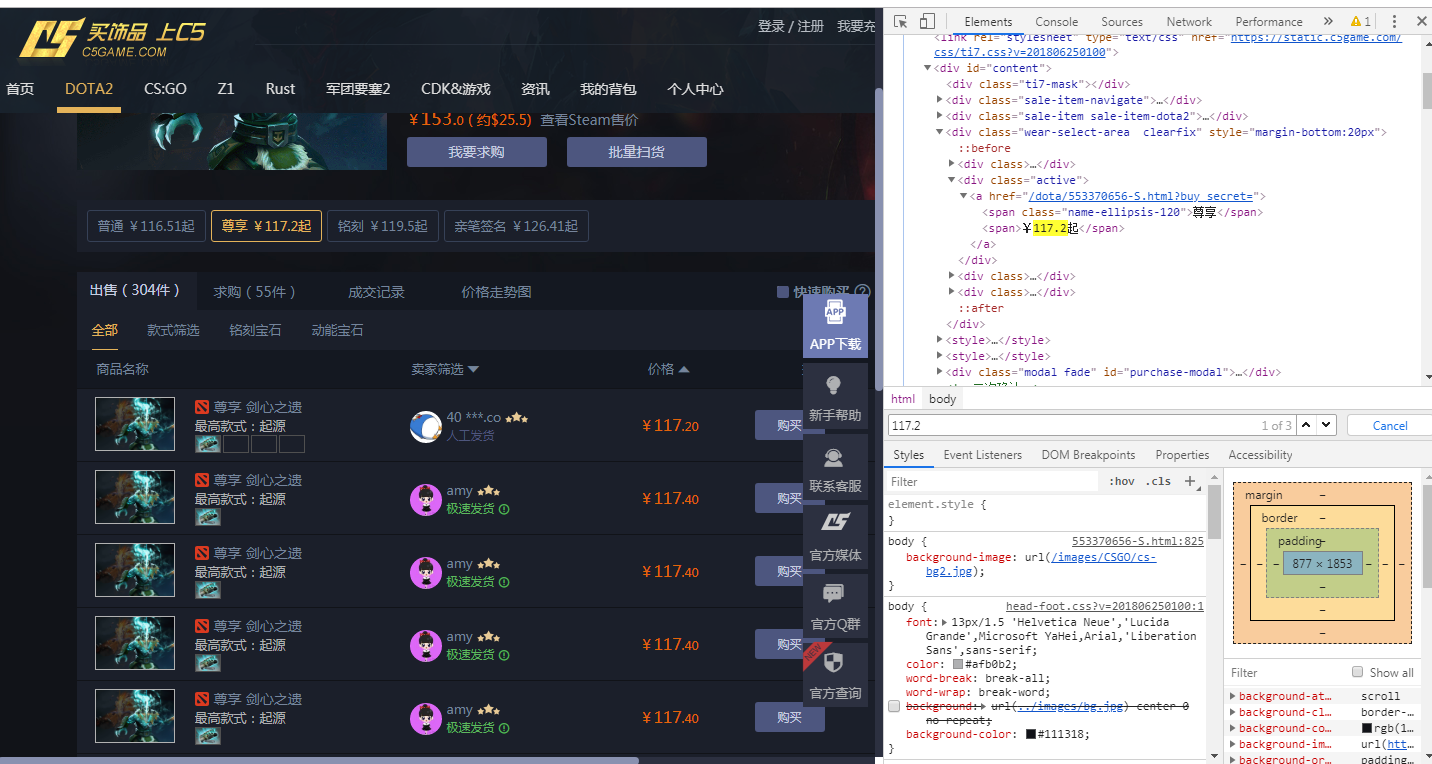The width and height of the screenshot is (1432, 764).
Task: Open the DOM Breakpoints tab
Action: (1088, 455)
